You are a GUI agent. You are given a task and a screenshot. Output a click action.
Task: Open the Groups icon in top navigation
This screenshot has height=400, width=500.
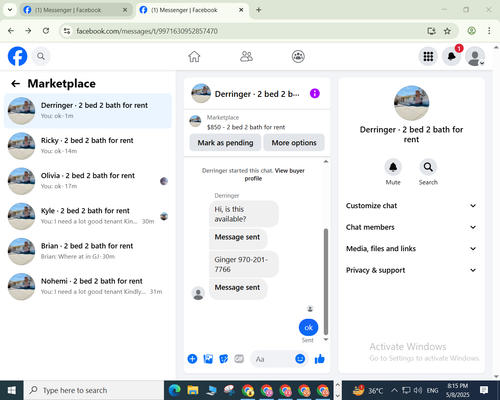(298, 56)
